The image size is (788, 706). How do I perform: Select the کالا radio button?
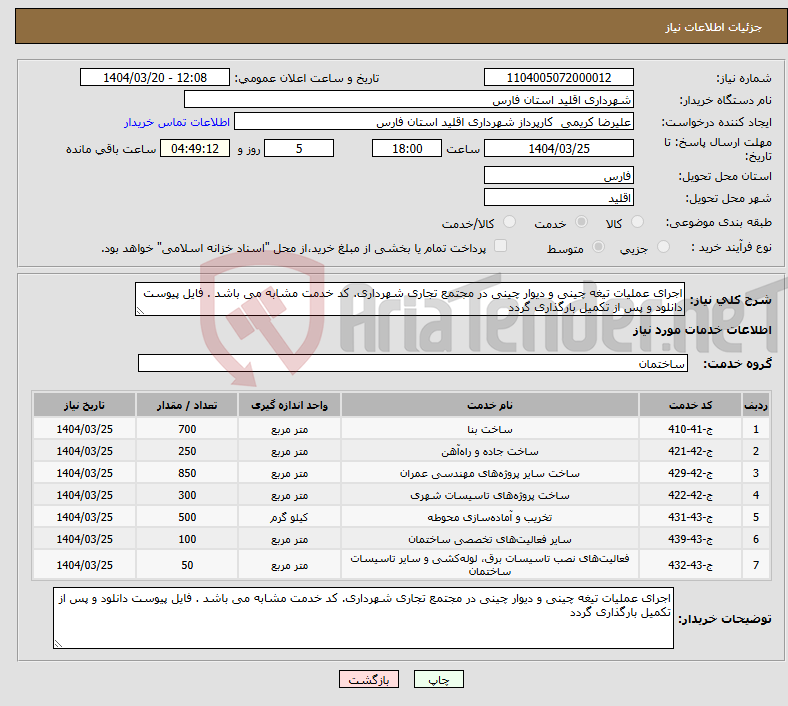pyautogui.click(x=637, y=222)
